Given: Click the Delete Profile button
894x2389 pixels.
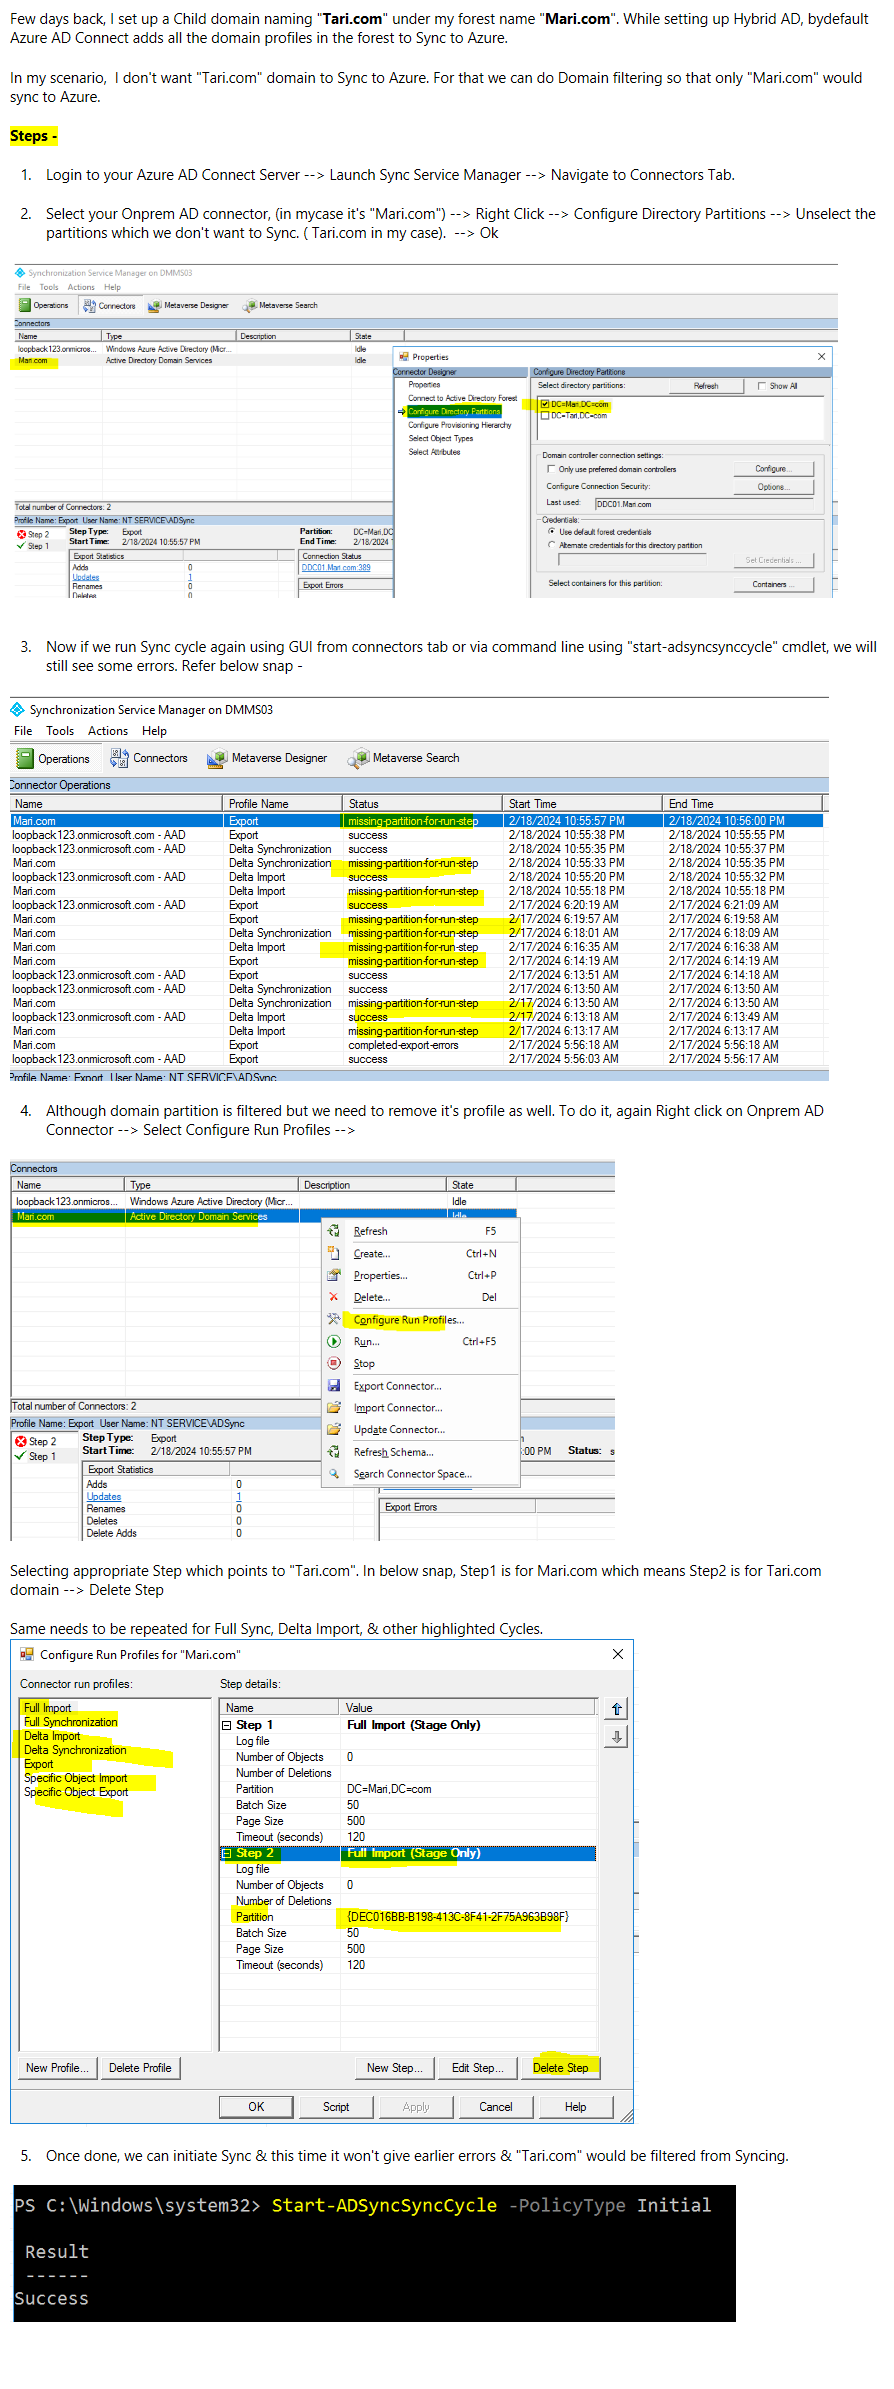Looking at the screenshot, I should pyautogui.click(x=140, y=2067).
